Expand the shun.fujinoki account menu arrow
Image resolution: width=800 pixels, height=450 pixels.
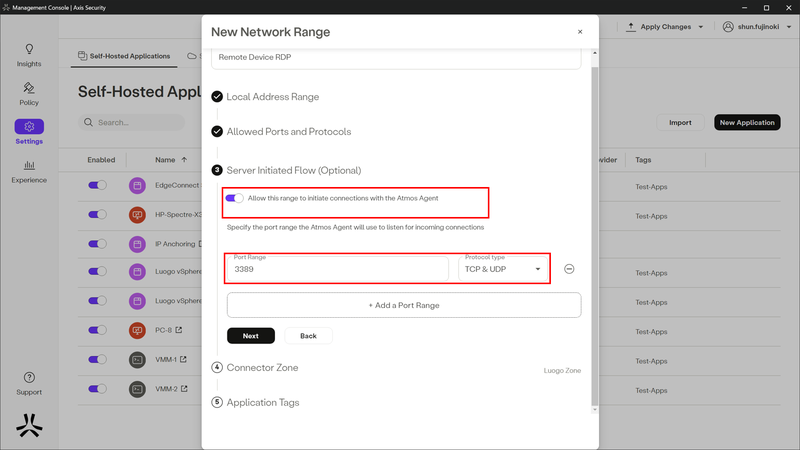point(789,27)
